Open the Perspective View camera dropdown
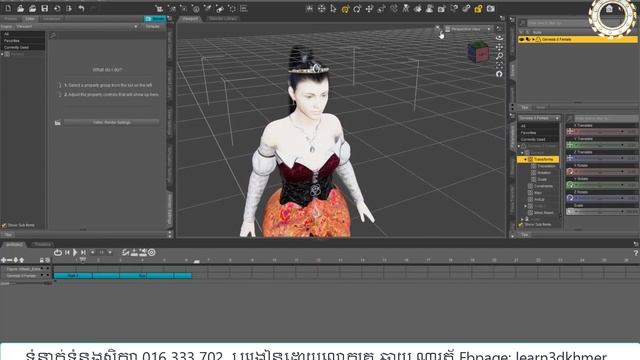The width and height of the screenshot is (640, 360). click(469, 29)
